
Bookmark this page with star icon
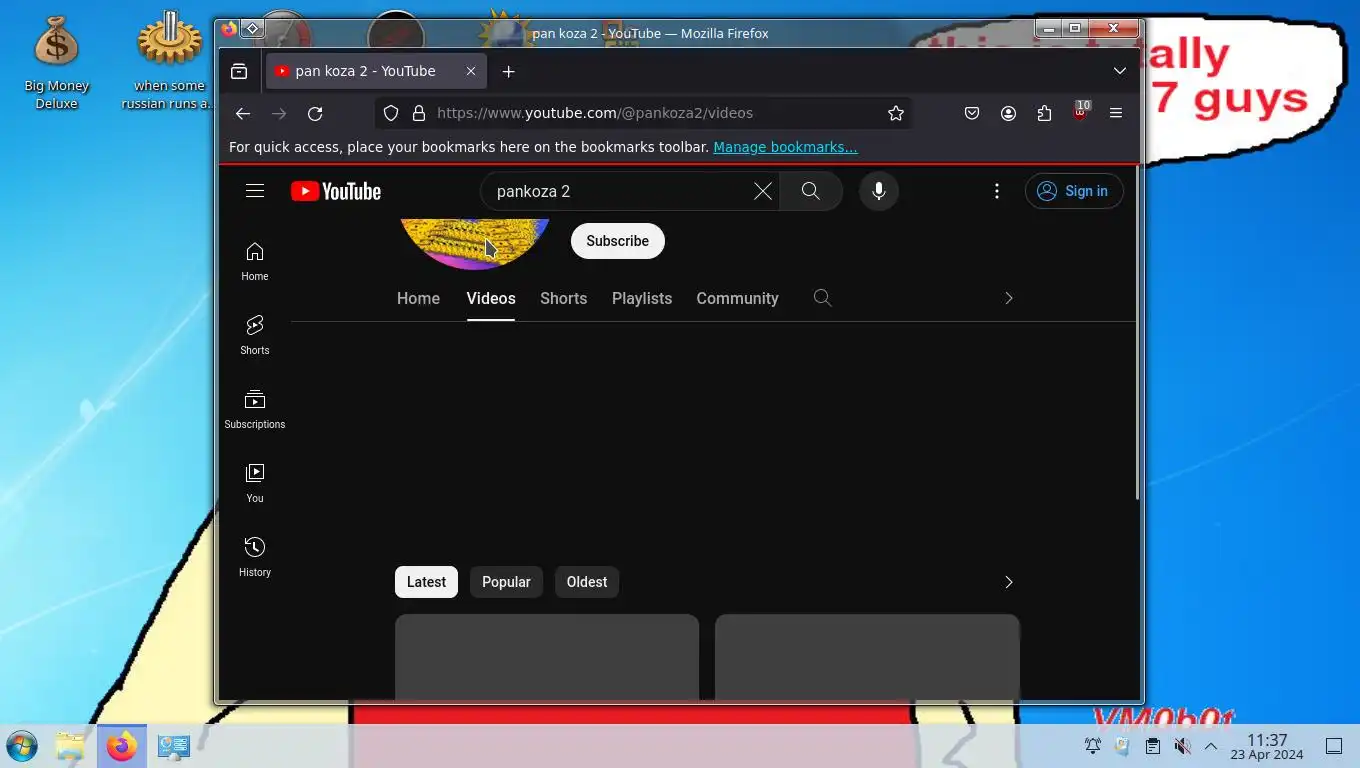896,113
